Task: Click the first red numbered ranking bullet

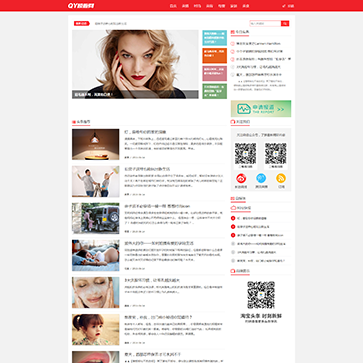Action: tap(233, 218)
